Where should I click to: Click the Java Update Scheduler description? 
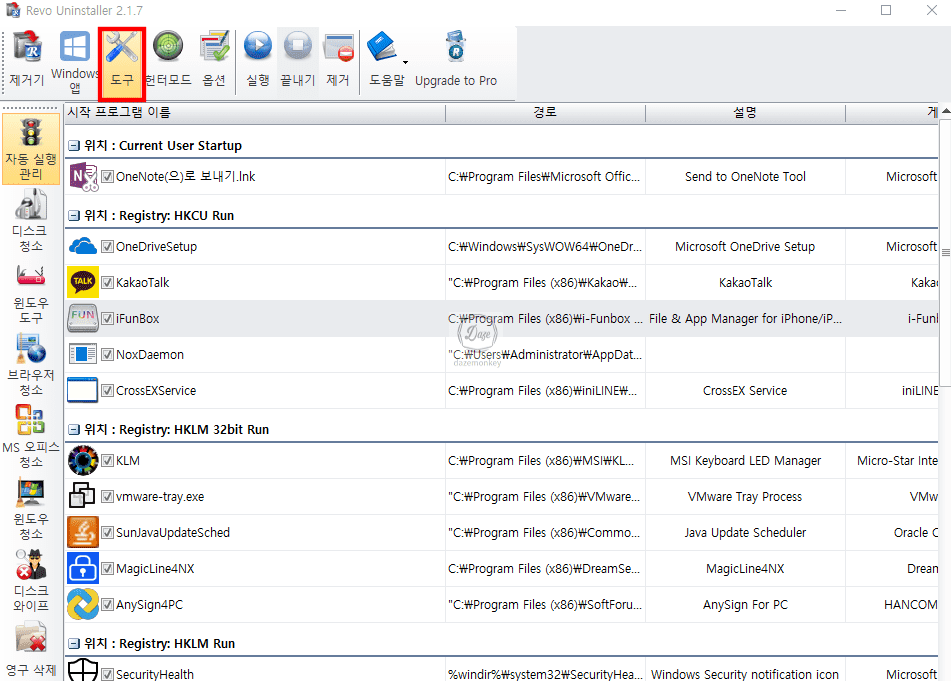pos(745,532)
